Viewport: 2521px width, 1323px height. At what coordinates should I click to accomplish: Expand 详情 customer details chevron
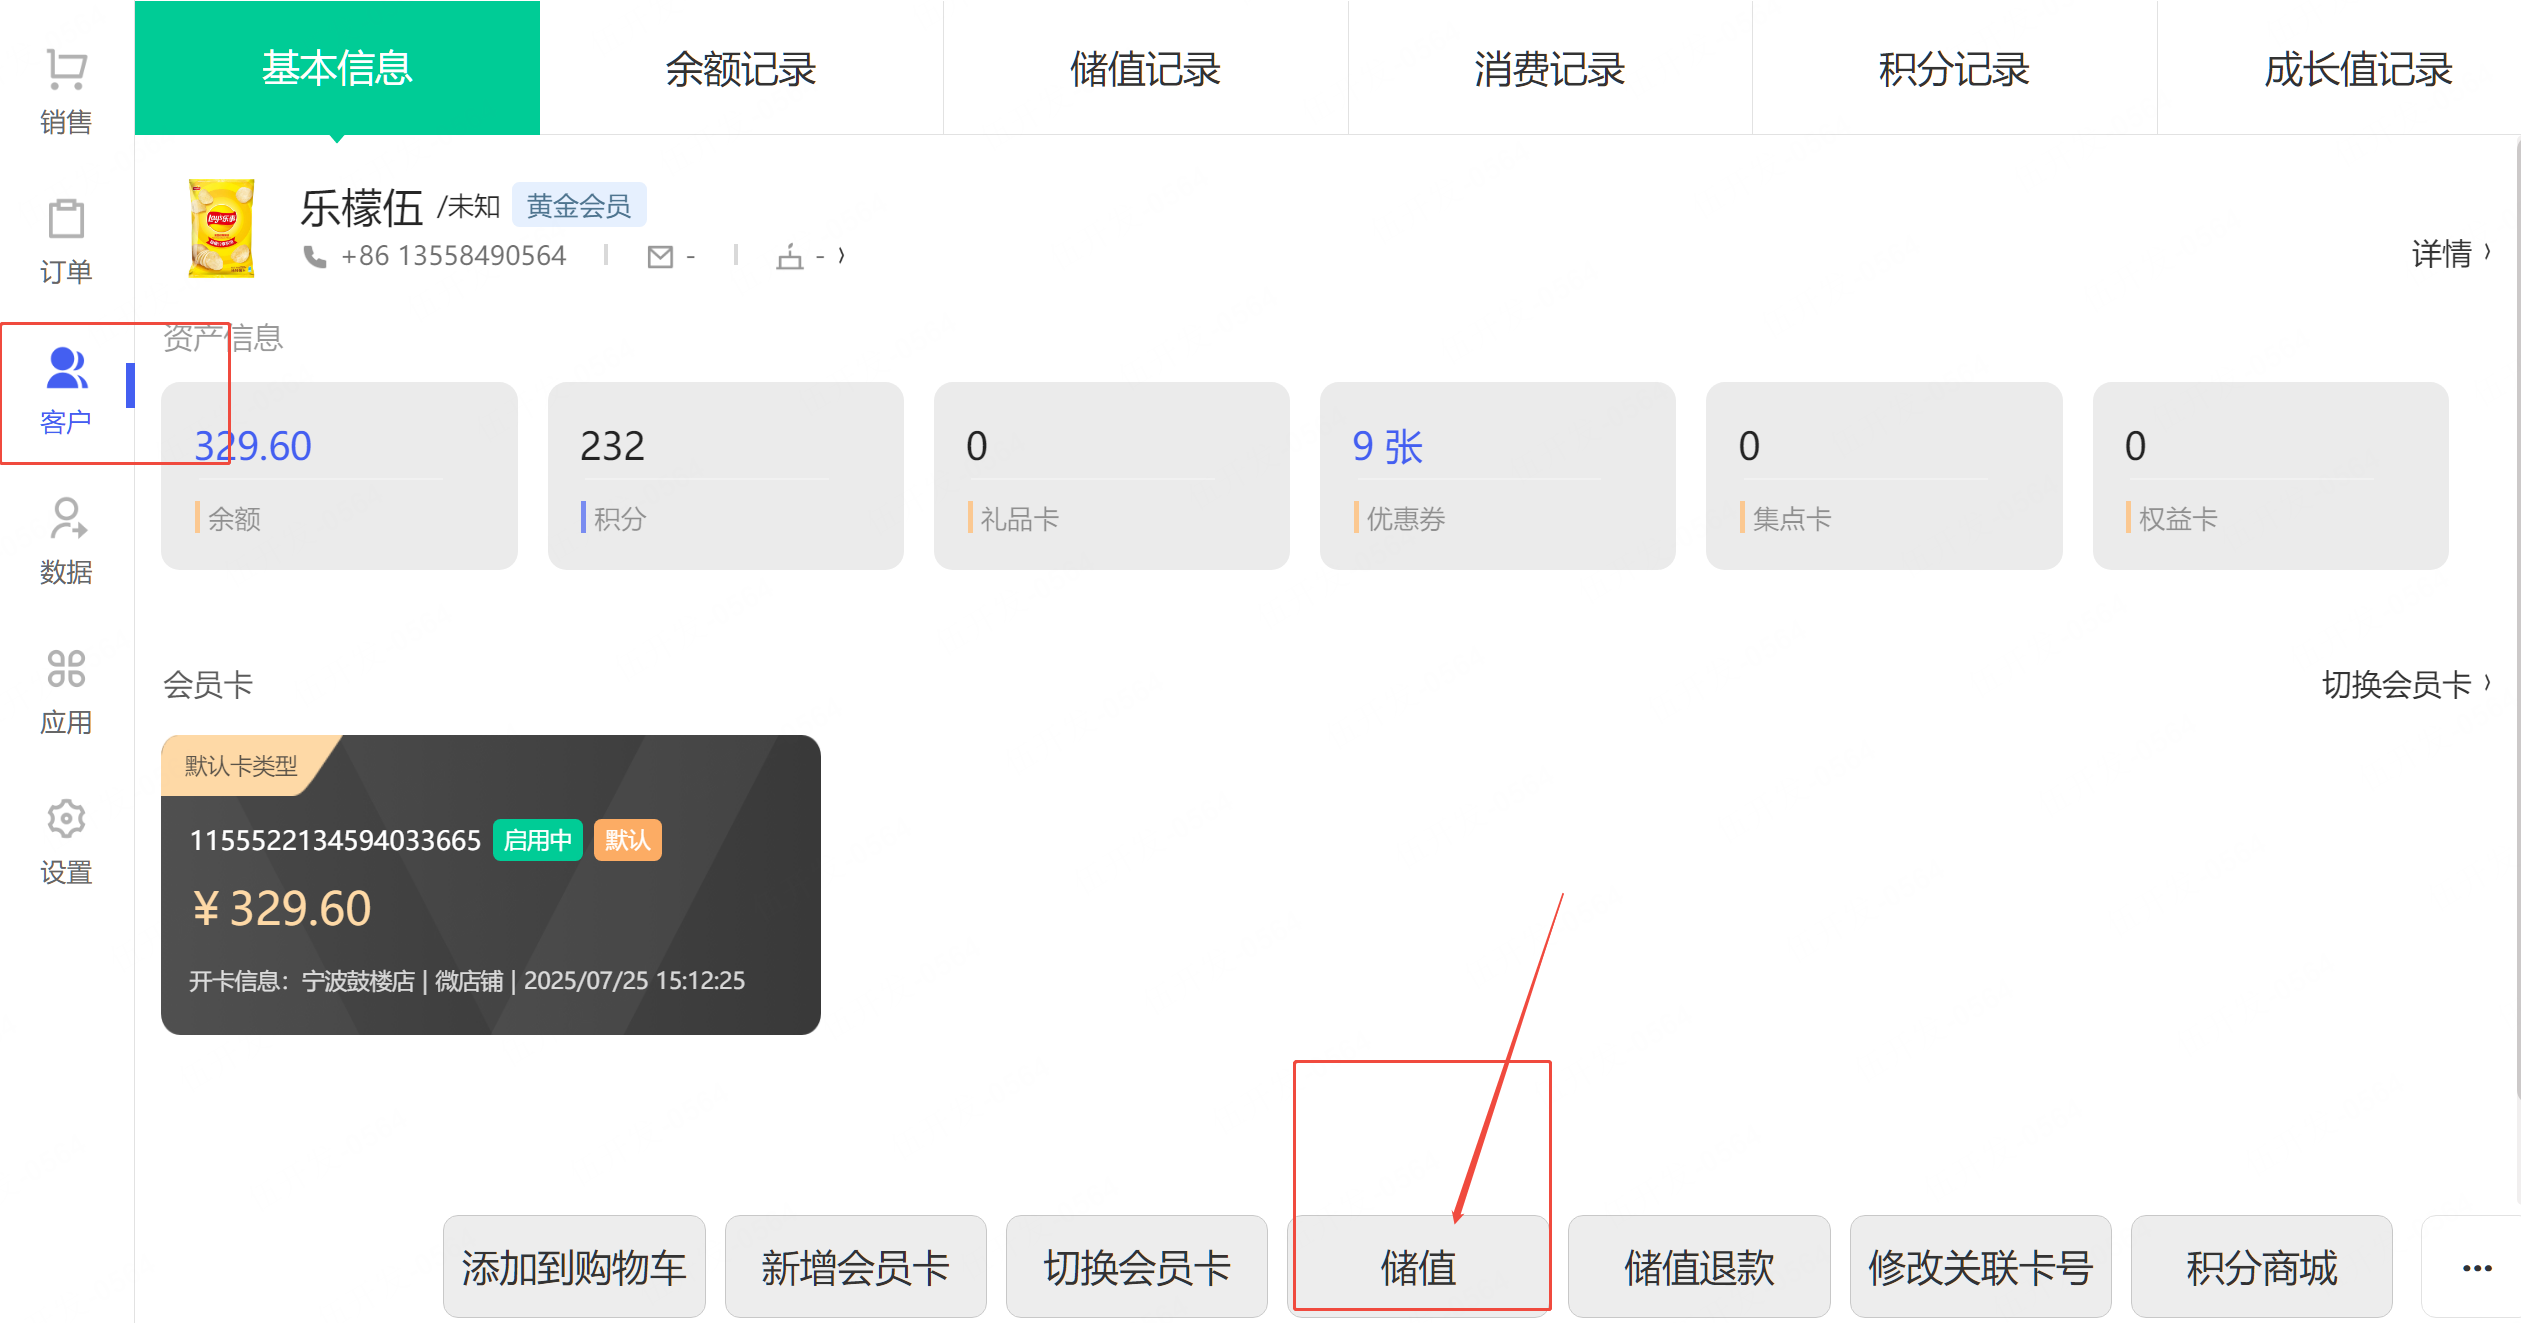(x=2450, y=254)
